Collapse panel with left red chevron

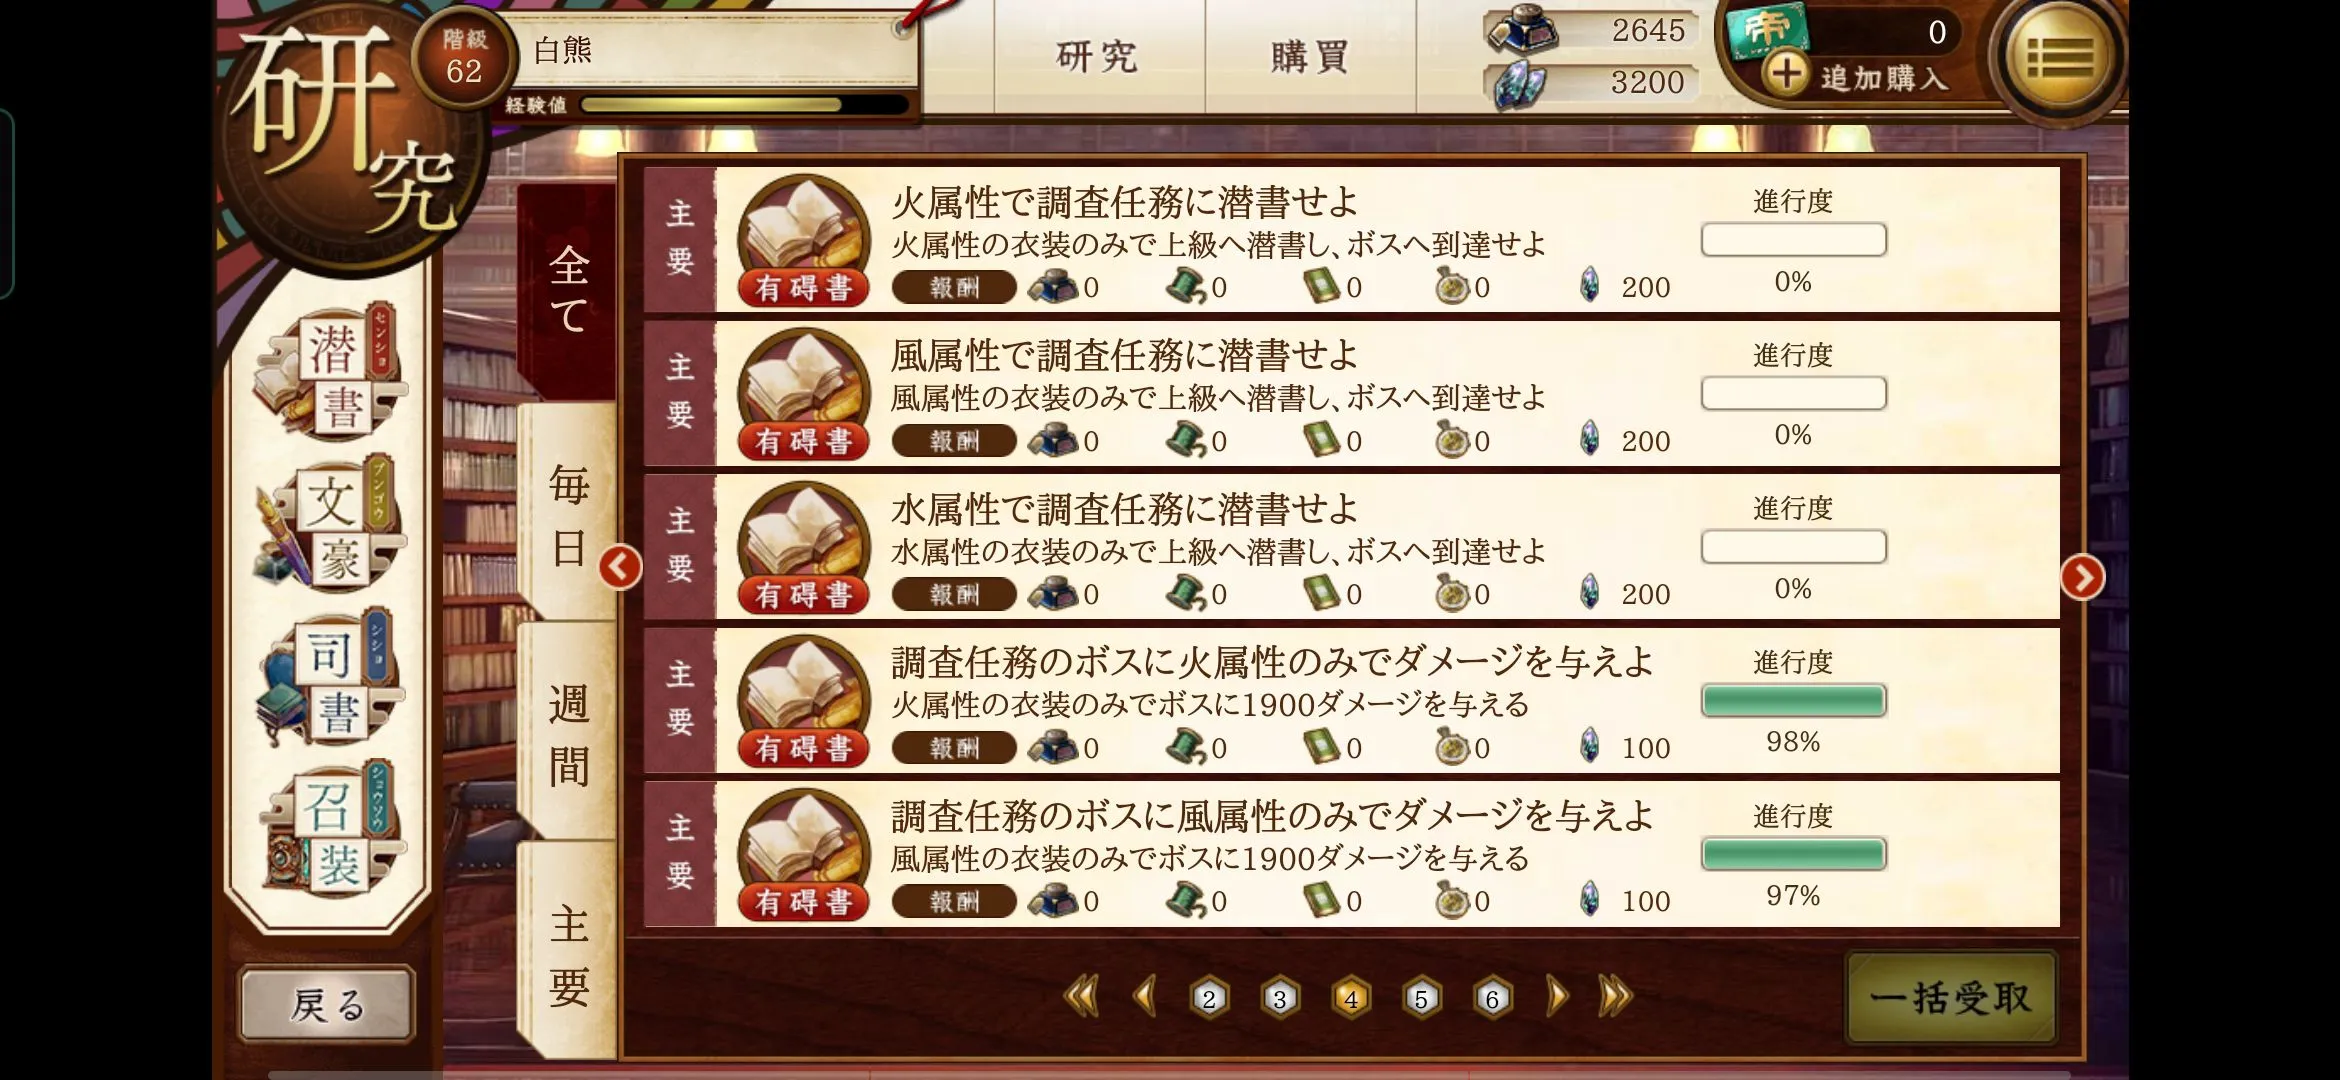click(620, 567)
